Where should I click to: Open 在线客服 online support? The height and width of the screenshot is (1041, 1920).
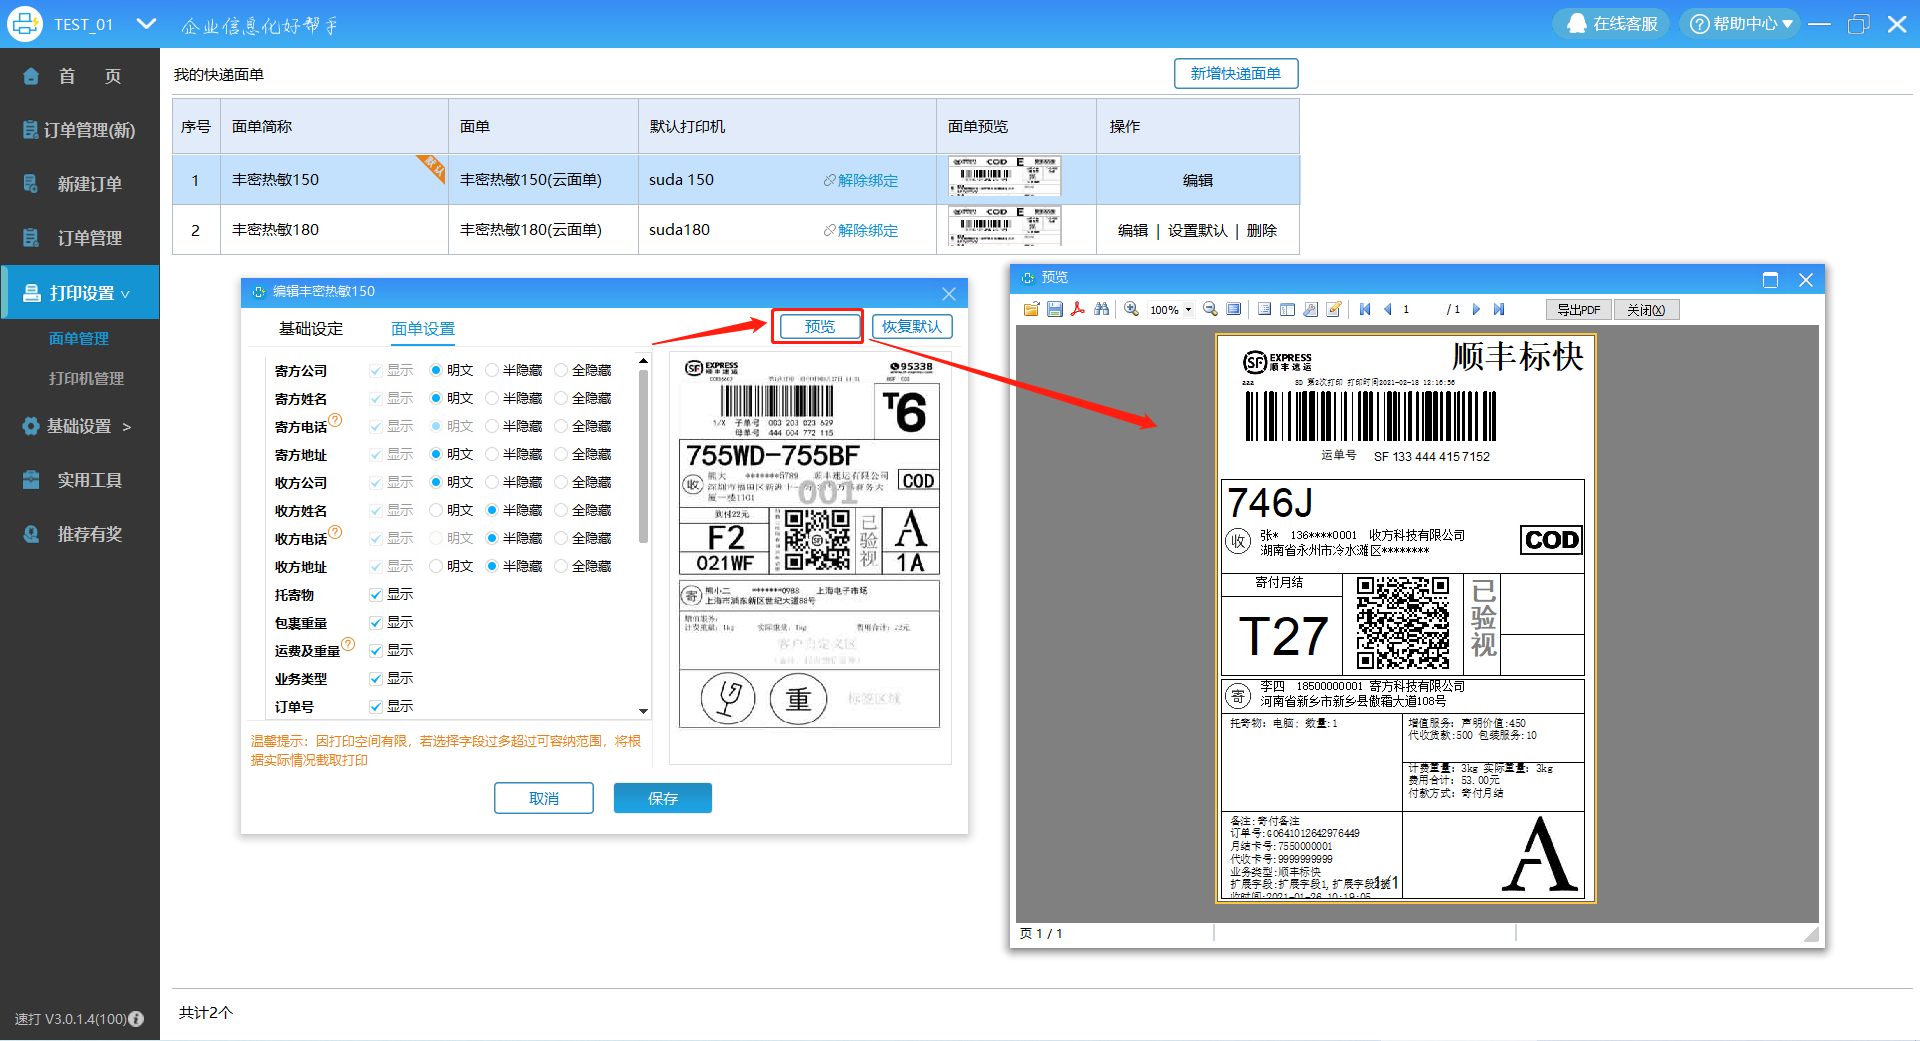click(1611, 23)
